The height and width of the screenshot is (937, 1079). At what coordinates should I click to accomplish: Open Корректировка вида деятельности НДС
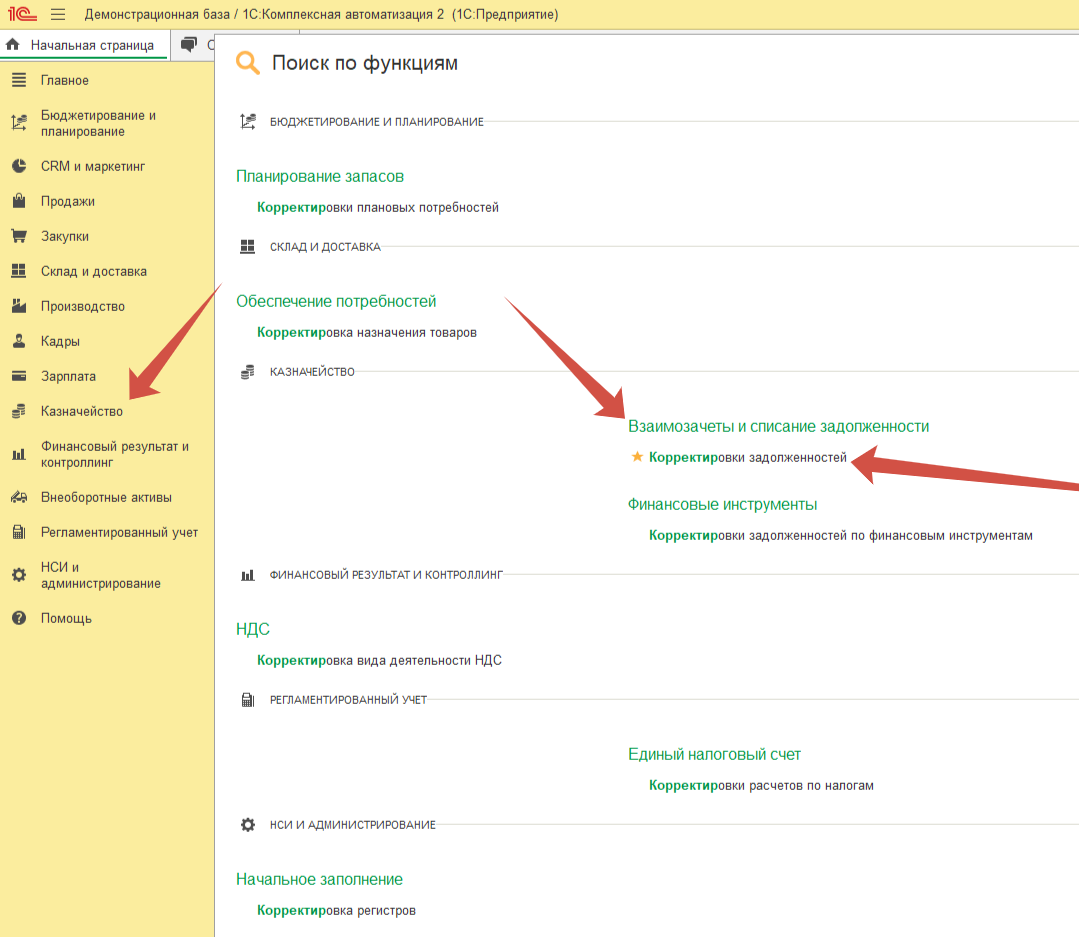click(x=379, y=660)
